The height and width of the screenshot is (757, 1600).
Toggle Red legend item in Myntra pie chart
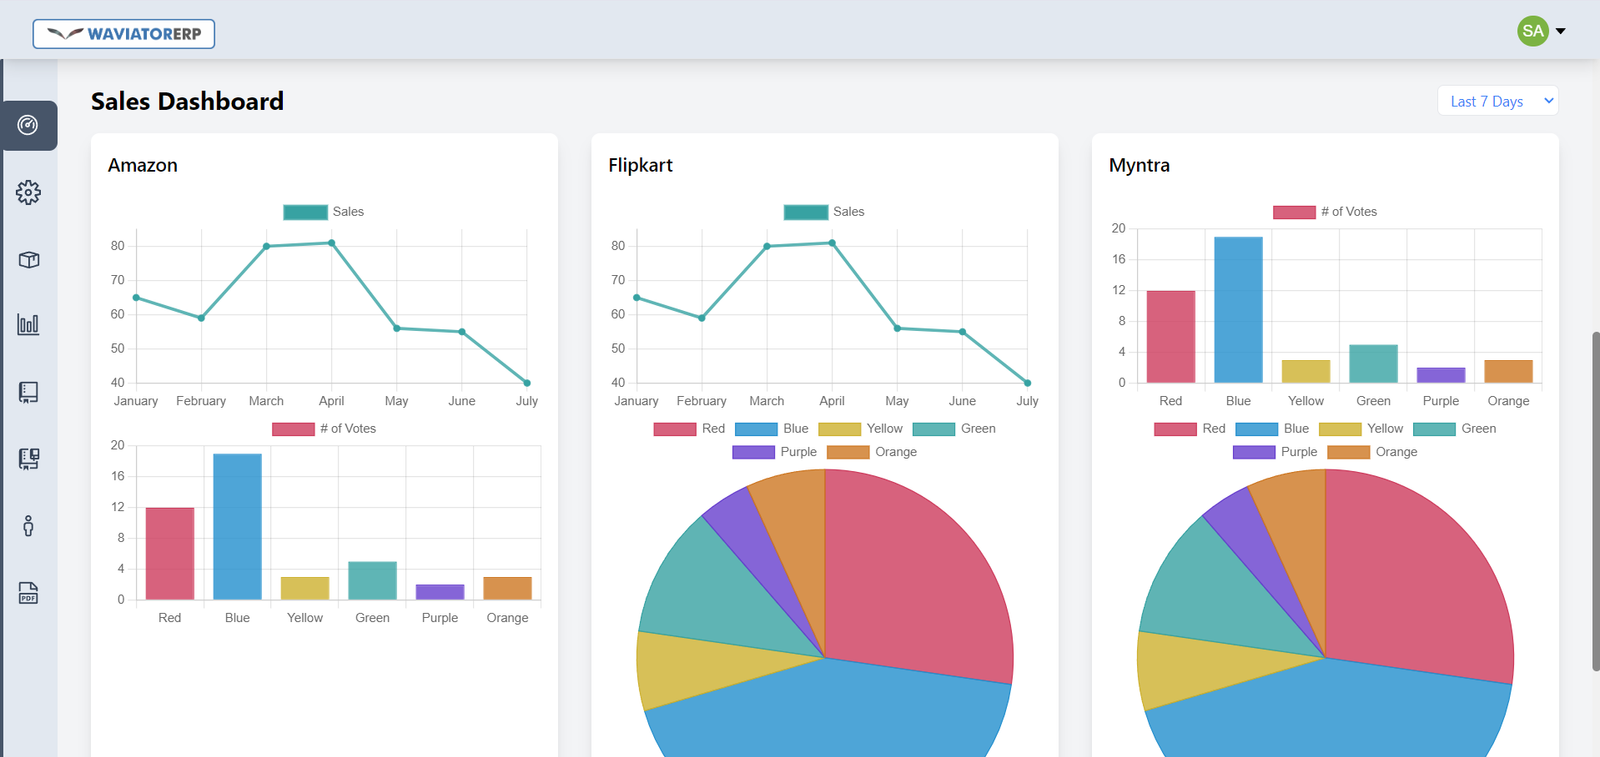point(1189,429)
